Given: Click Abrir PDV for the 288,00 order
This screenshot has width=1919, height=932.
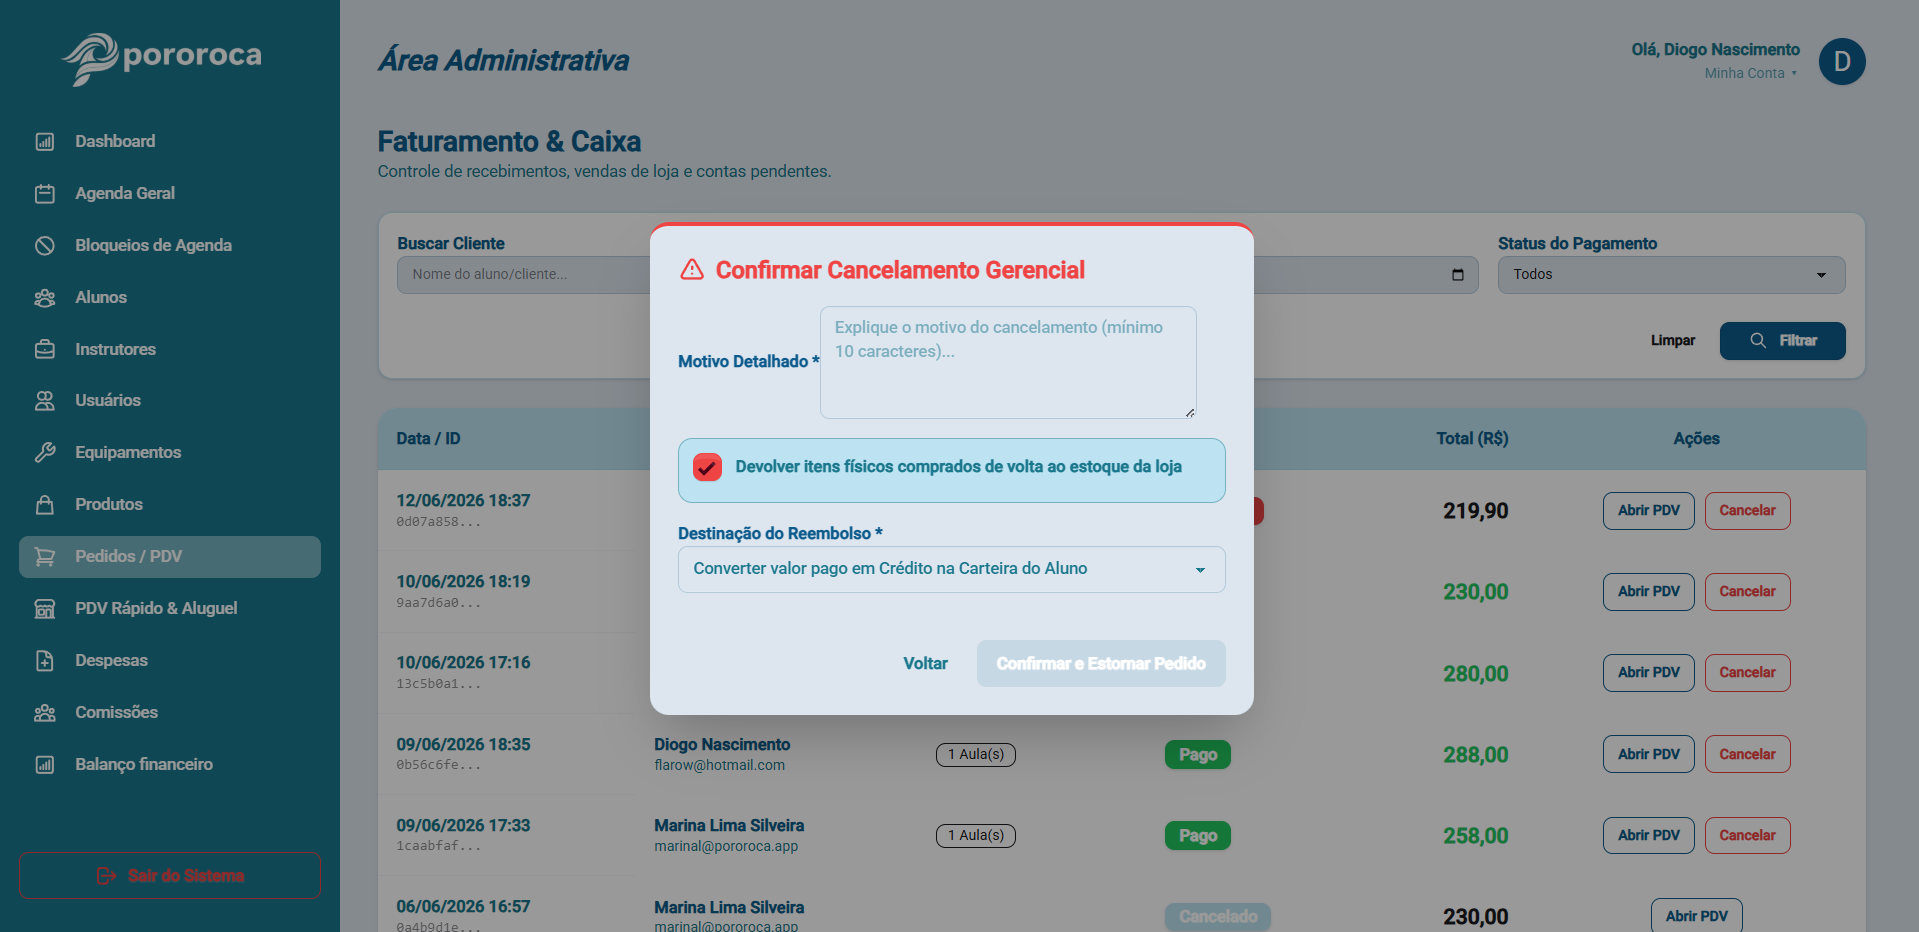Looking at the screenshot, I should [1648, 755].
